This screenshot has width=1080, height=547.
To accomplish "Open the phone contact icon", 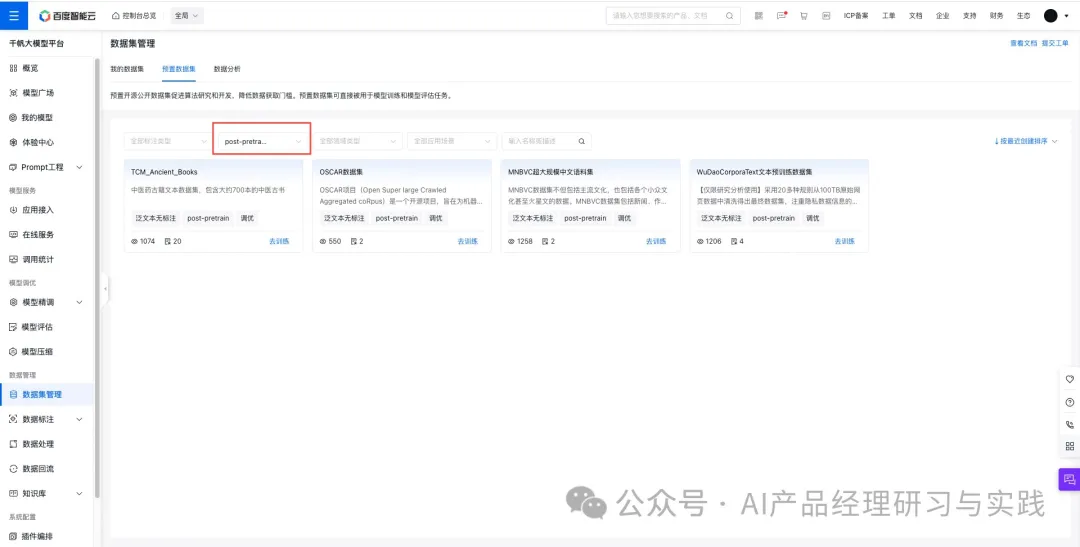I will (x=1070, y=424).
